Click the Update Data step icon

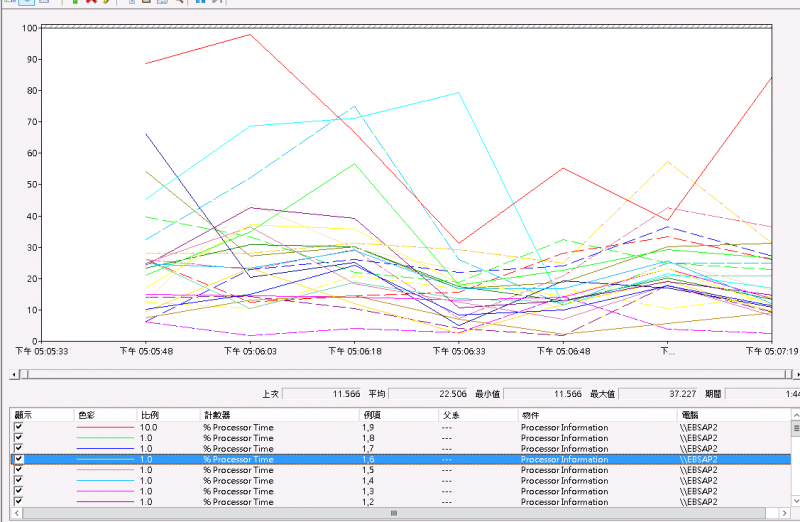(216, 2)
